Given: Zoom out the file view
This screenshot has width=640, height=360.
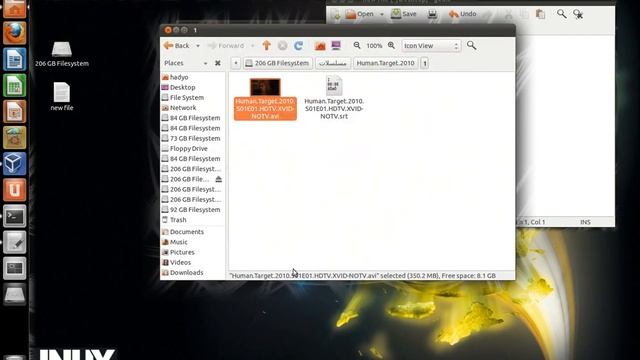Looking at the screenshot, I should (x=357, y=45).
